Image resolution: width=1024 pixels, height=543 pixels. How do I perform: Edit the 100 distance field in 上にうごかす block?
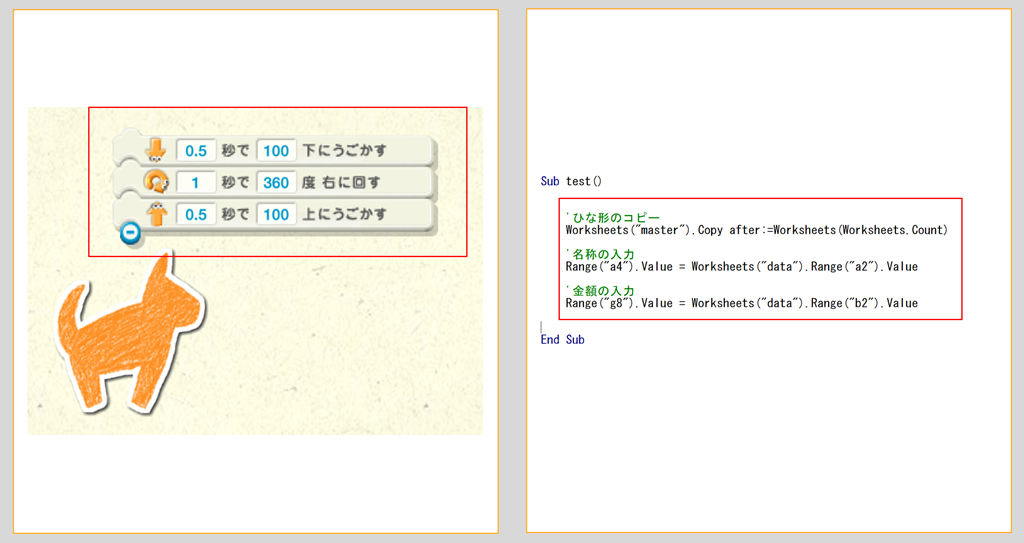276,214
